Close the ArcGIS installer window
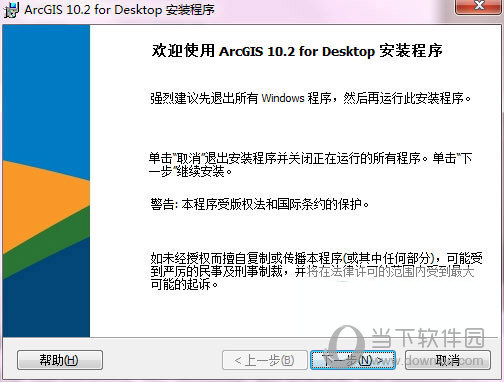The width and height of the screenshot is (504, 382). (x=479, y=6)
